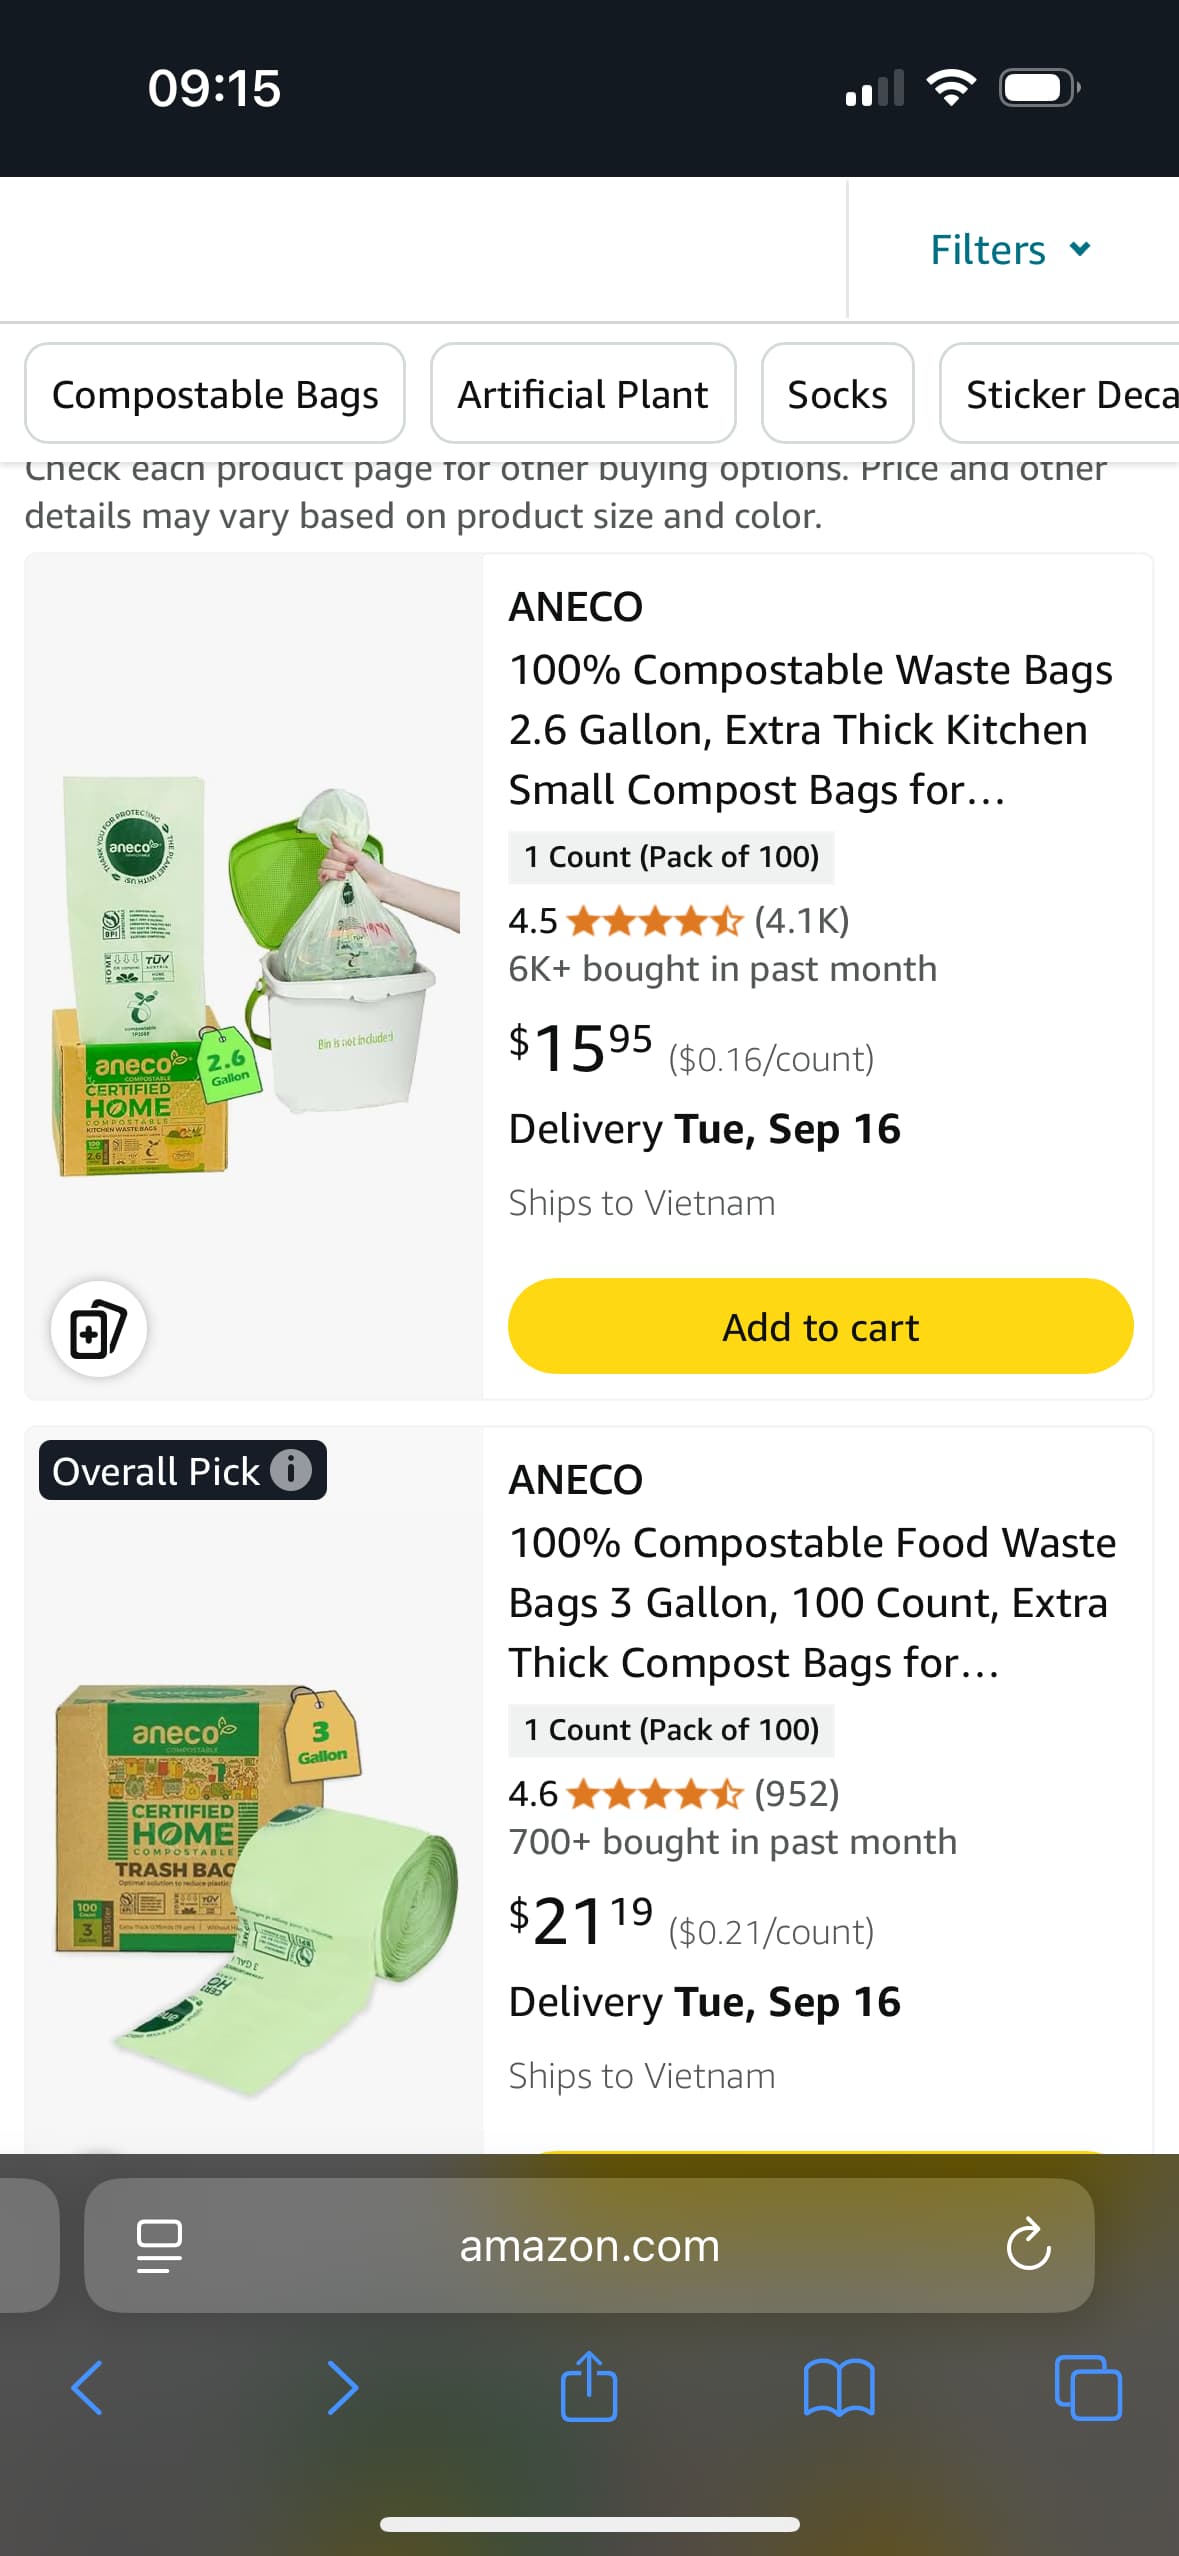This screenshot has width=1179, height=2556.
Task: Tap the Safari forward arrow
Action: 342,2388
